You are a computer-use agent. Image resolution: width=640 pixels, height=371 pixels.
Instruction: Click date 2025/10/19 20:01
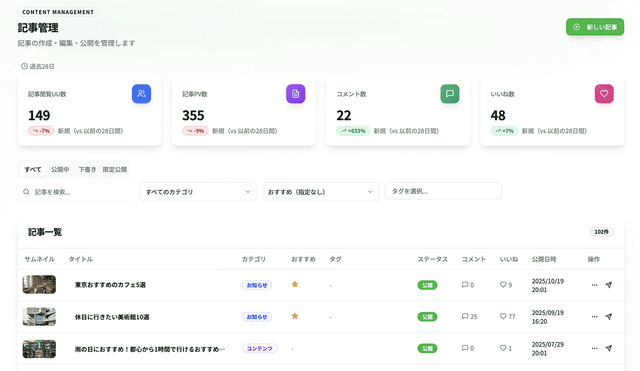click(x=547, y=285)
